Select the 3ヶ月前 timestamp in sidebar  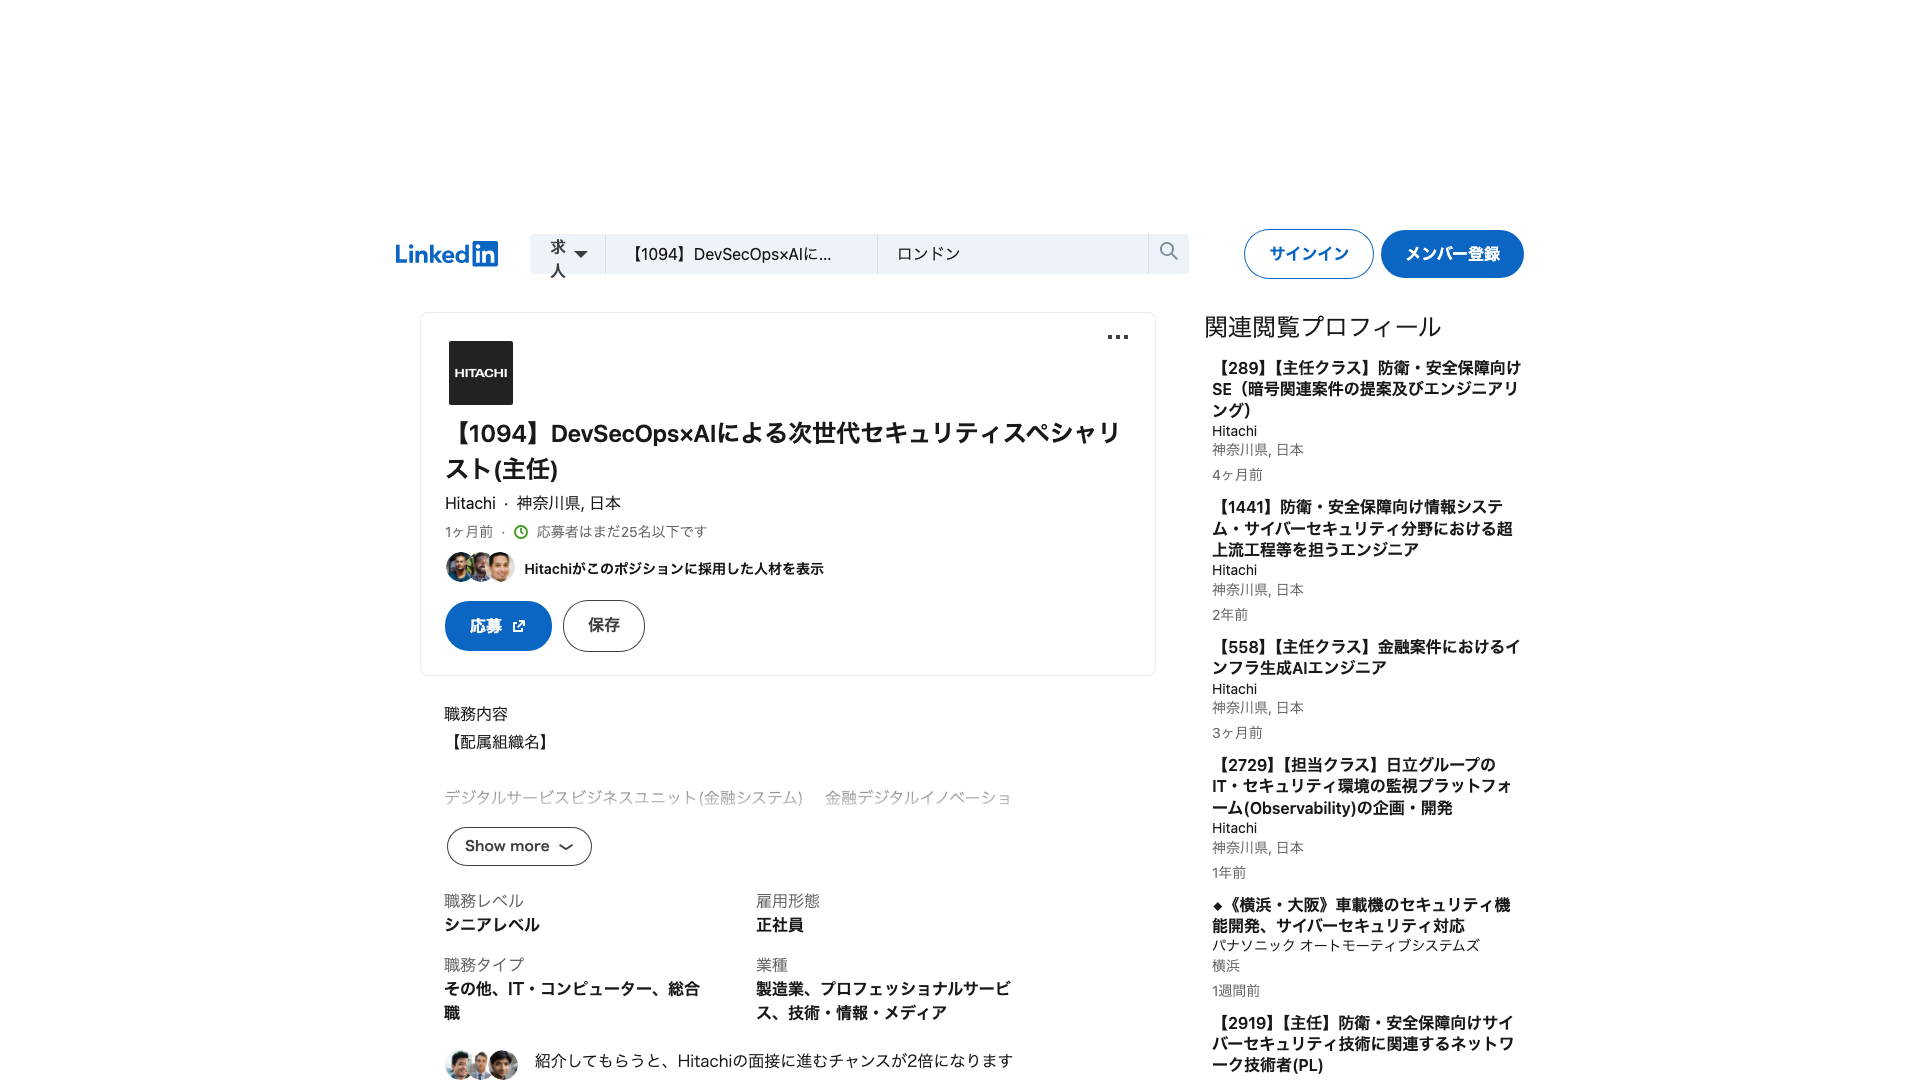click(x=1237, y=733)
